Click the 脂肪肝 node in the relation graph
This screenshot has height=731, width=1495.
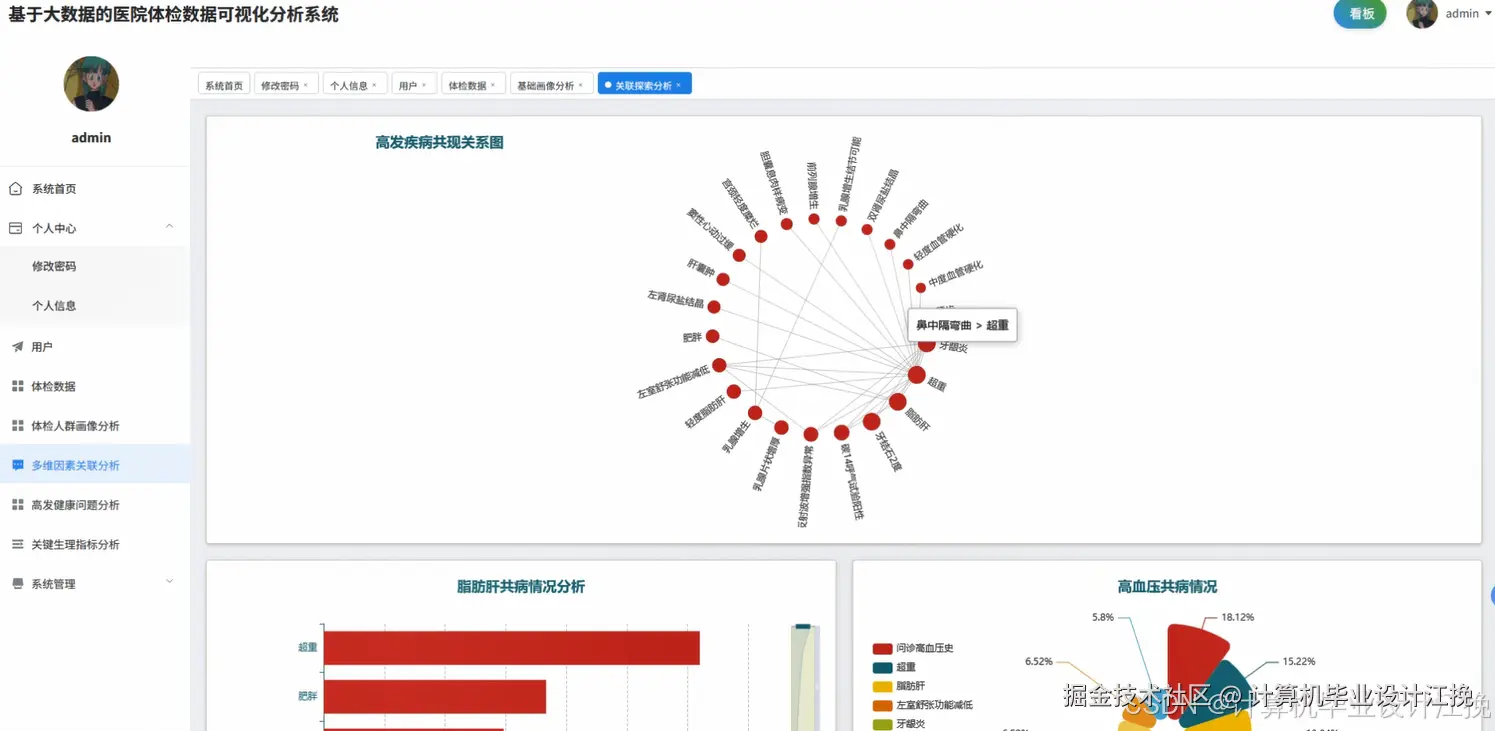(898, 402)
